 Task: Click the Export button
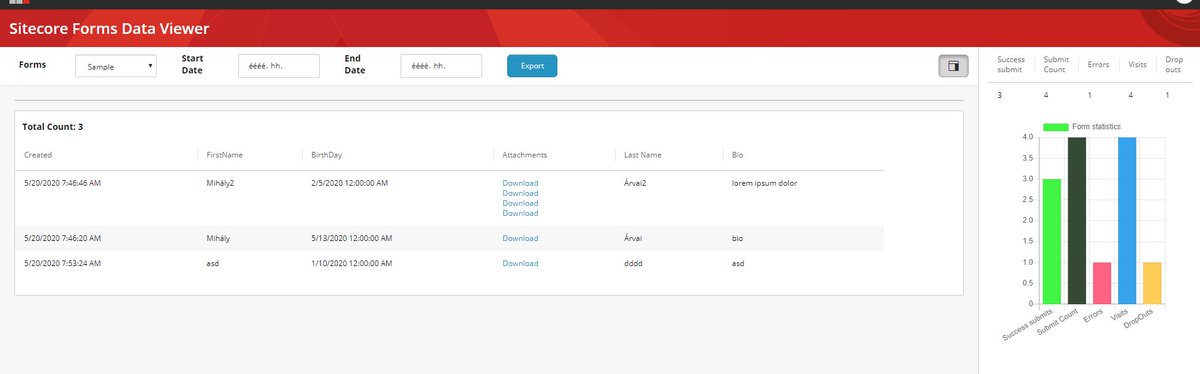pos(532,66)
